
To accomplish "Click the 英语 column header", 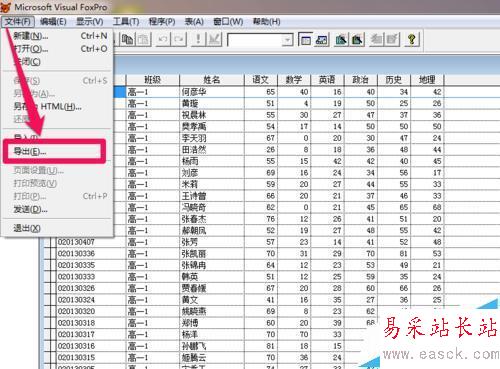I will (x=327, y=80).
